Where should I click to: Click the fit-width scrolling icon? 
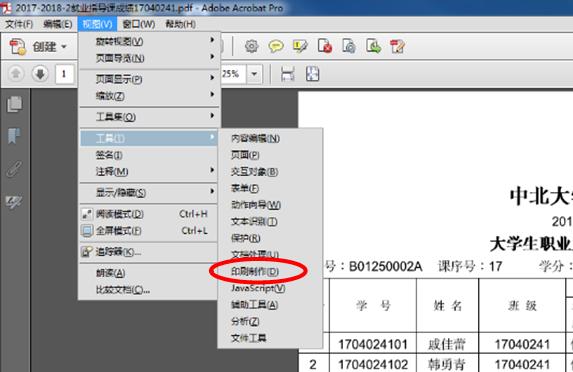(x=288, y=74)
